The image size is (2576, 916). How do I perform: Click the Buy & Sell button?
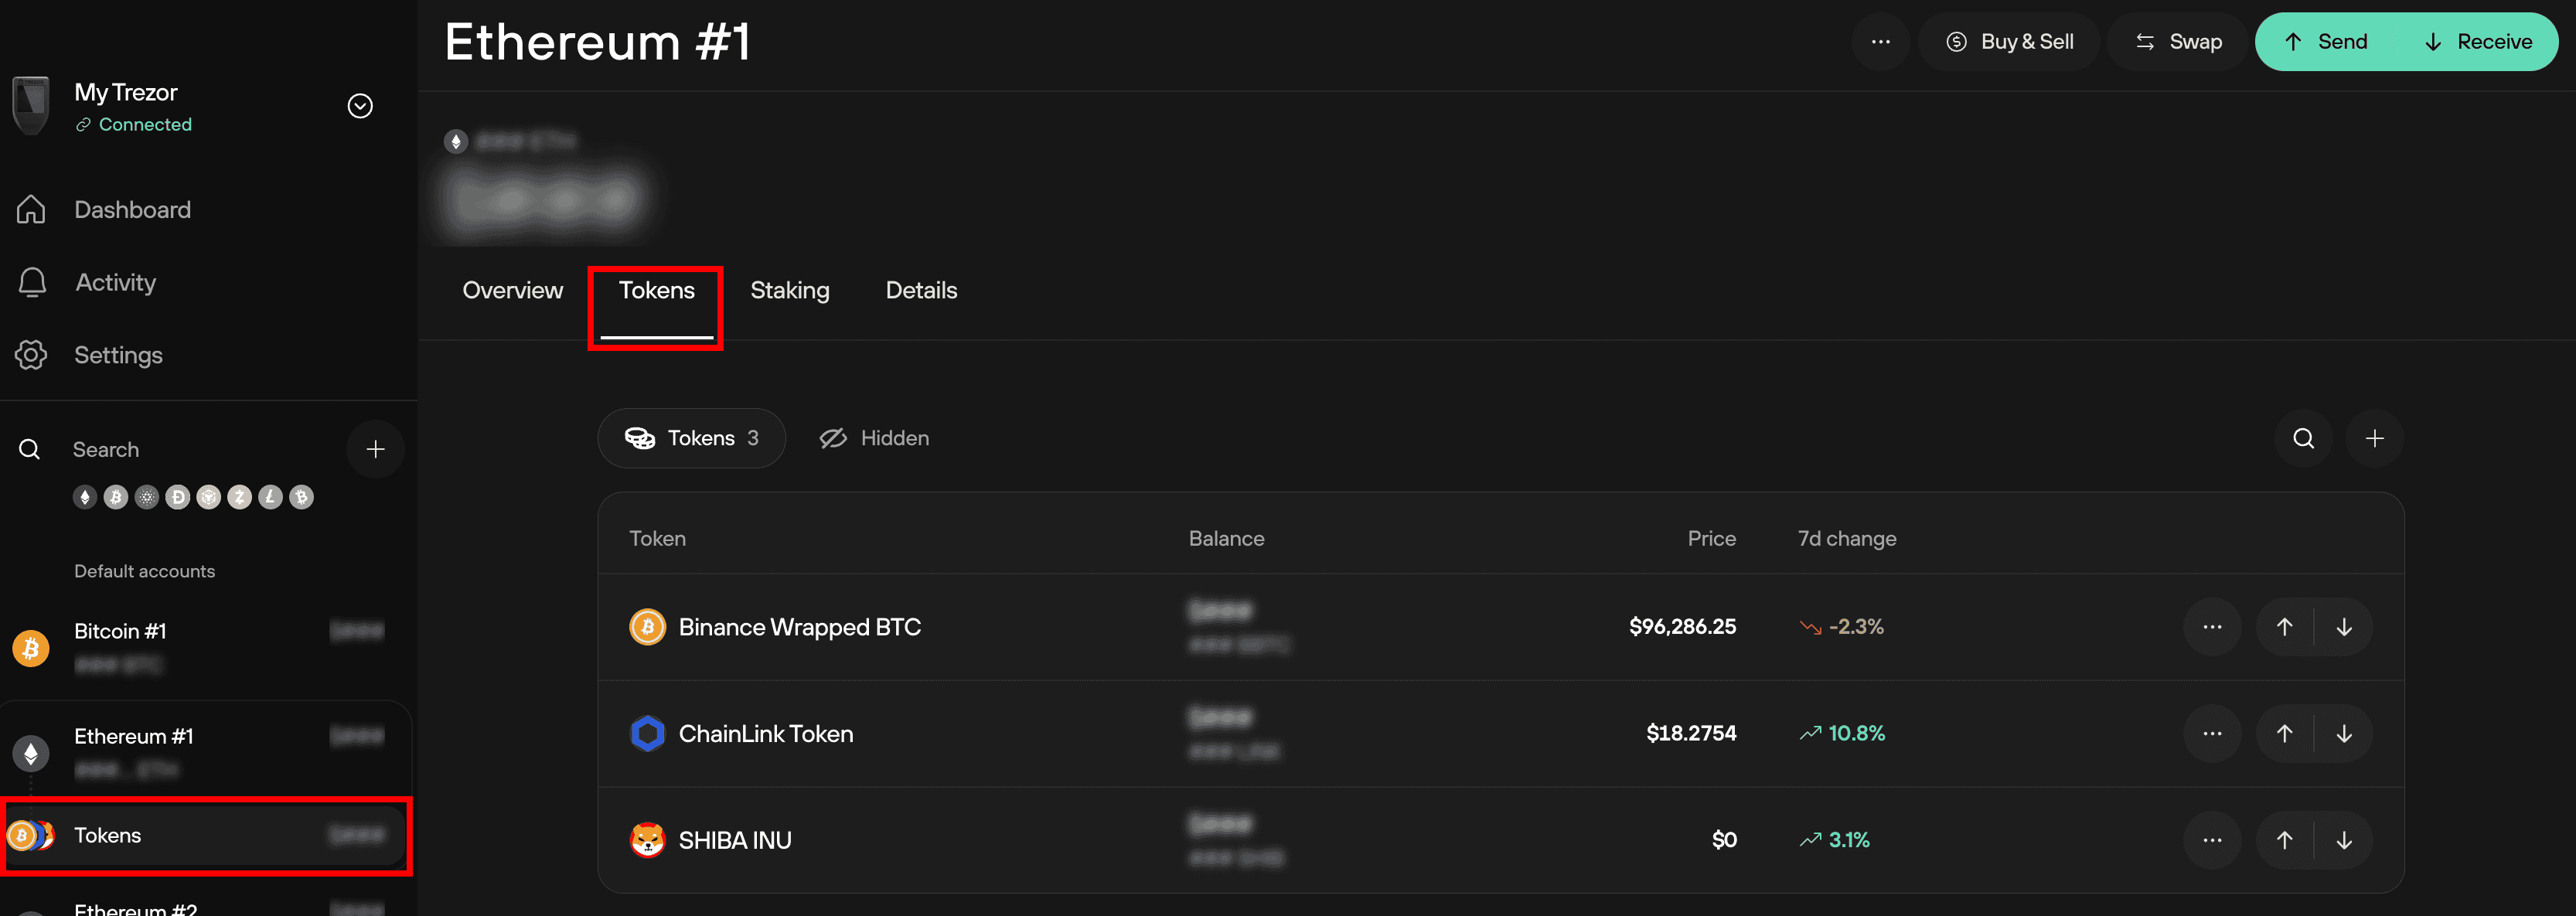click(2009, 42)
